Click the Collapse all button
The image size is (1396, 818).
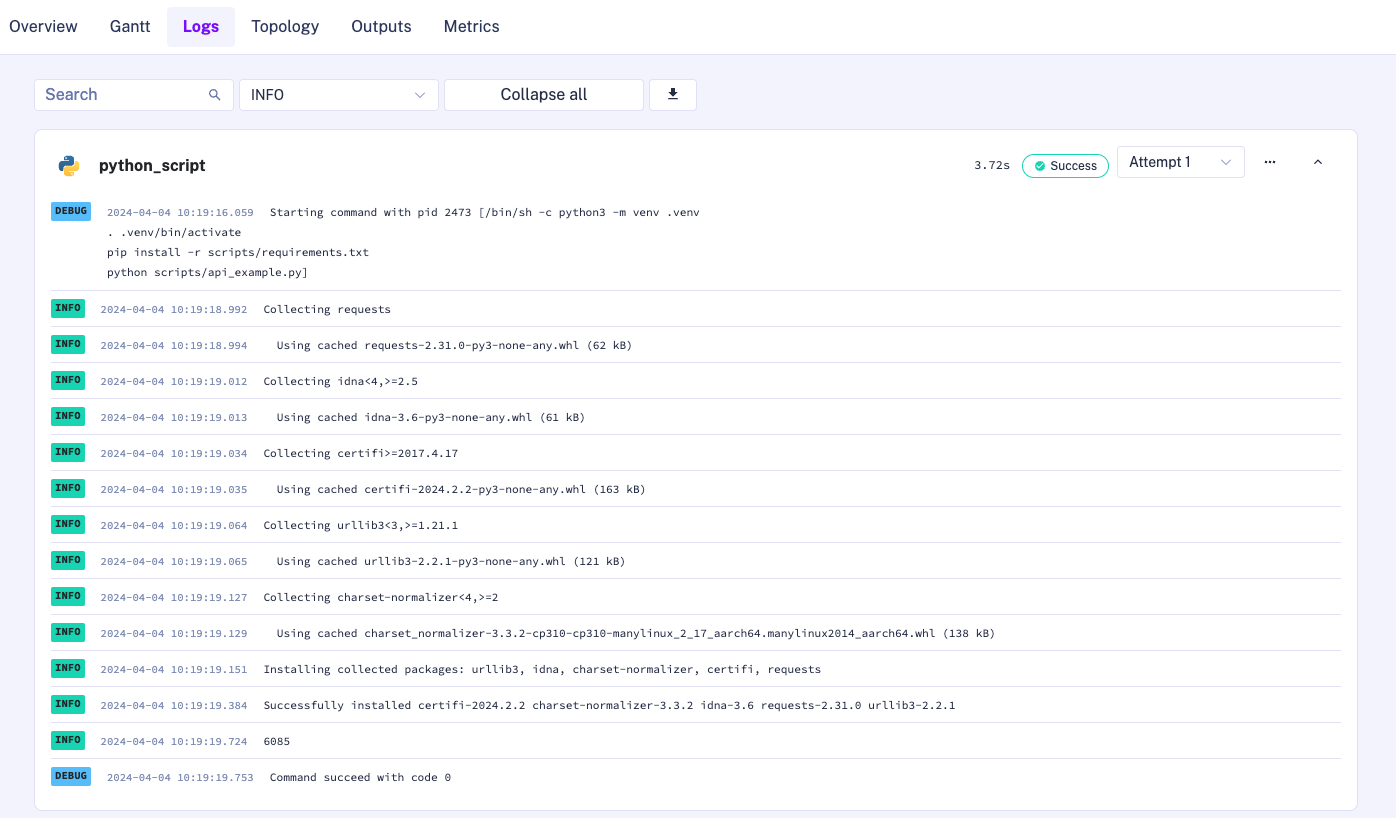click(x=543, y=94)
